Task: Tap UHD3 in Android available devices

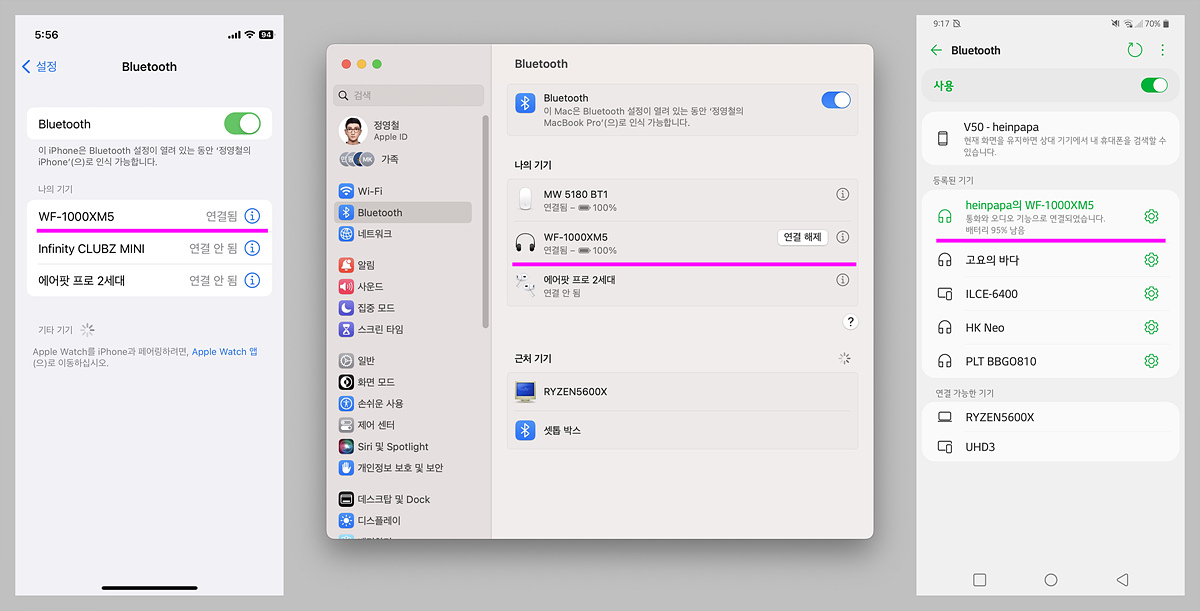Action: [x=1050, y=447]
